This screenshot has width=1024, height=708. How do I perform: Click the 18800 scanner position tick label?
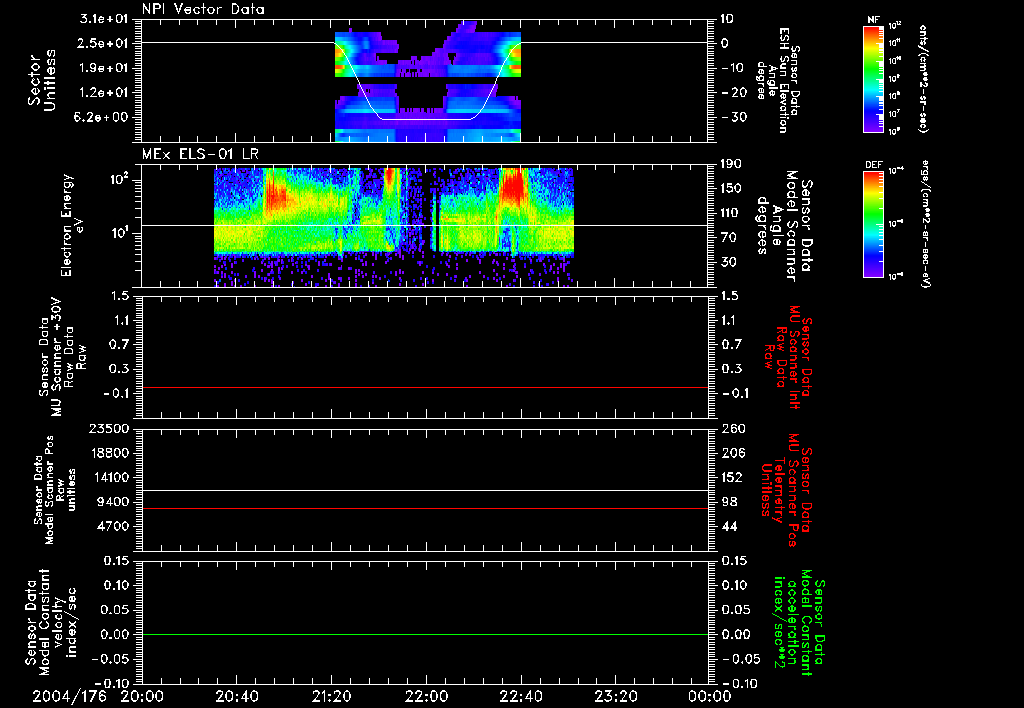[x=109, y=453]
